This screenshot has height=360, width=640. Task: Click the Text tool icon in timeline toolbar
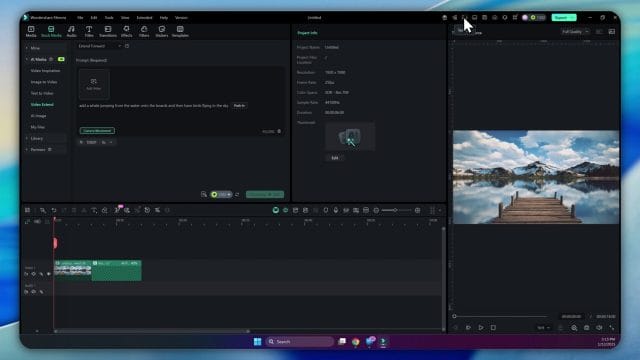[x=94, y=210]
